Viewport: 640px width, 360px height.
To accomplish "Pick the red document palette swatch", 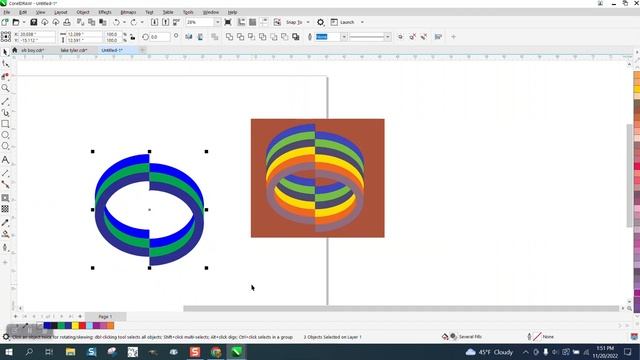I will 82,325.
